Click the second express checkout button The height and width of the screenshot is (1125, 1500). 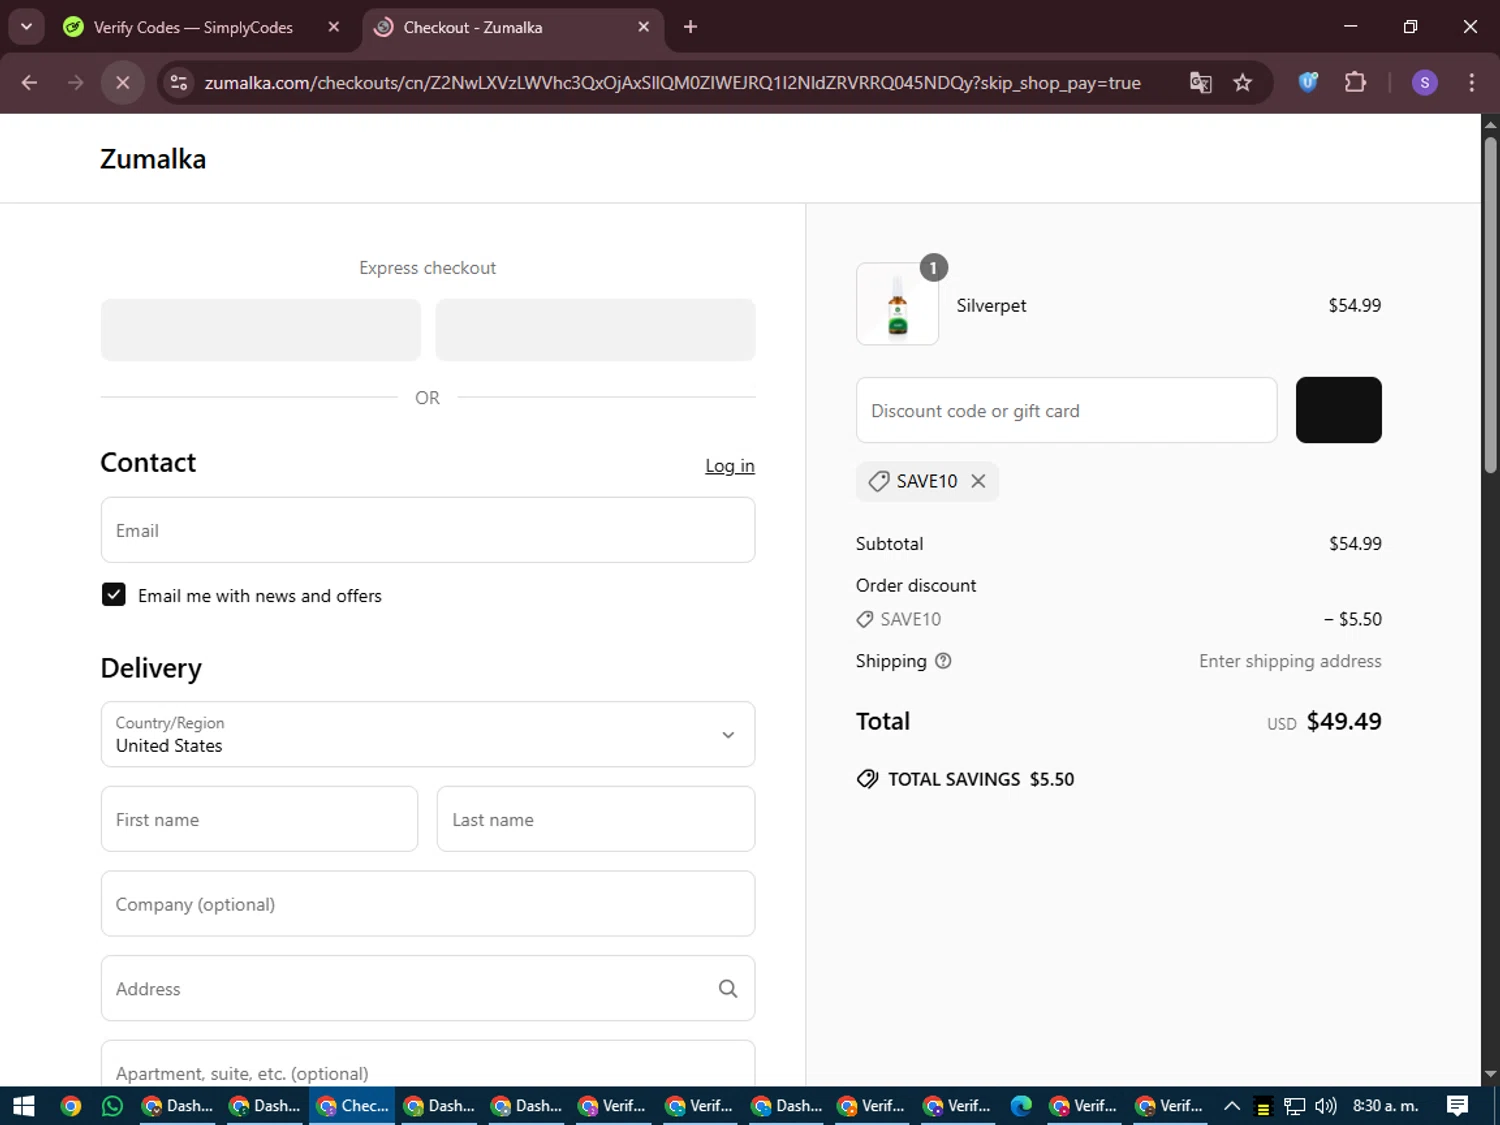pos(595,330)
